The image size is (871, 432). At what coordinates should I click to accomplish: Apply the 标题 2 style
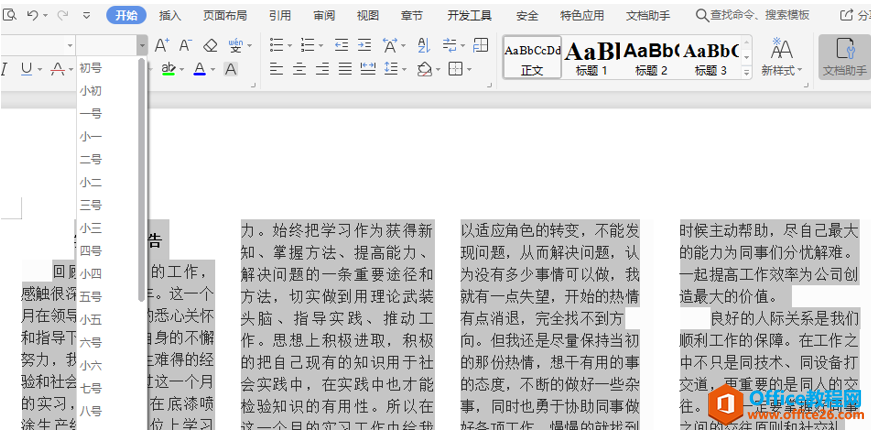[651, 58]
